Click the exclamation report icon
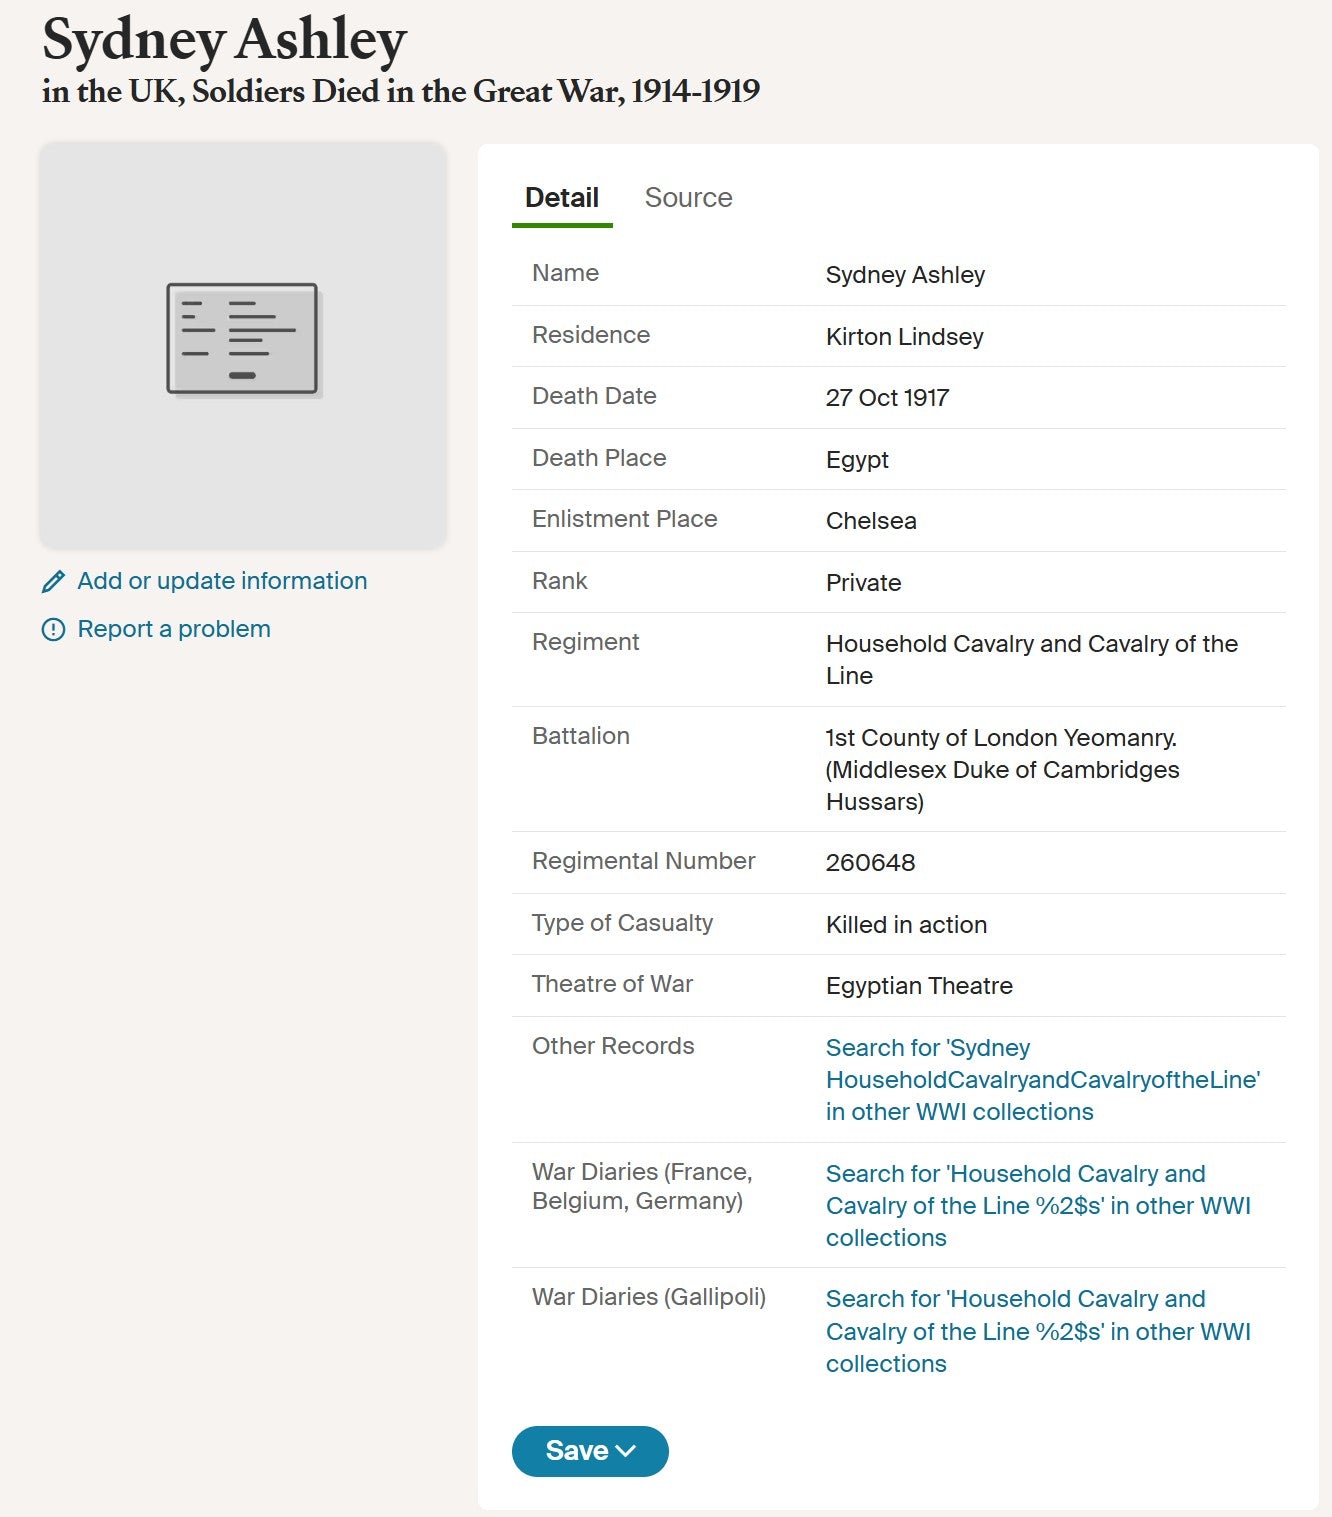The image size is (1332, 1517). [x=53, y=629]
